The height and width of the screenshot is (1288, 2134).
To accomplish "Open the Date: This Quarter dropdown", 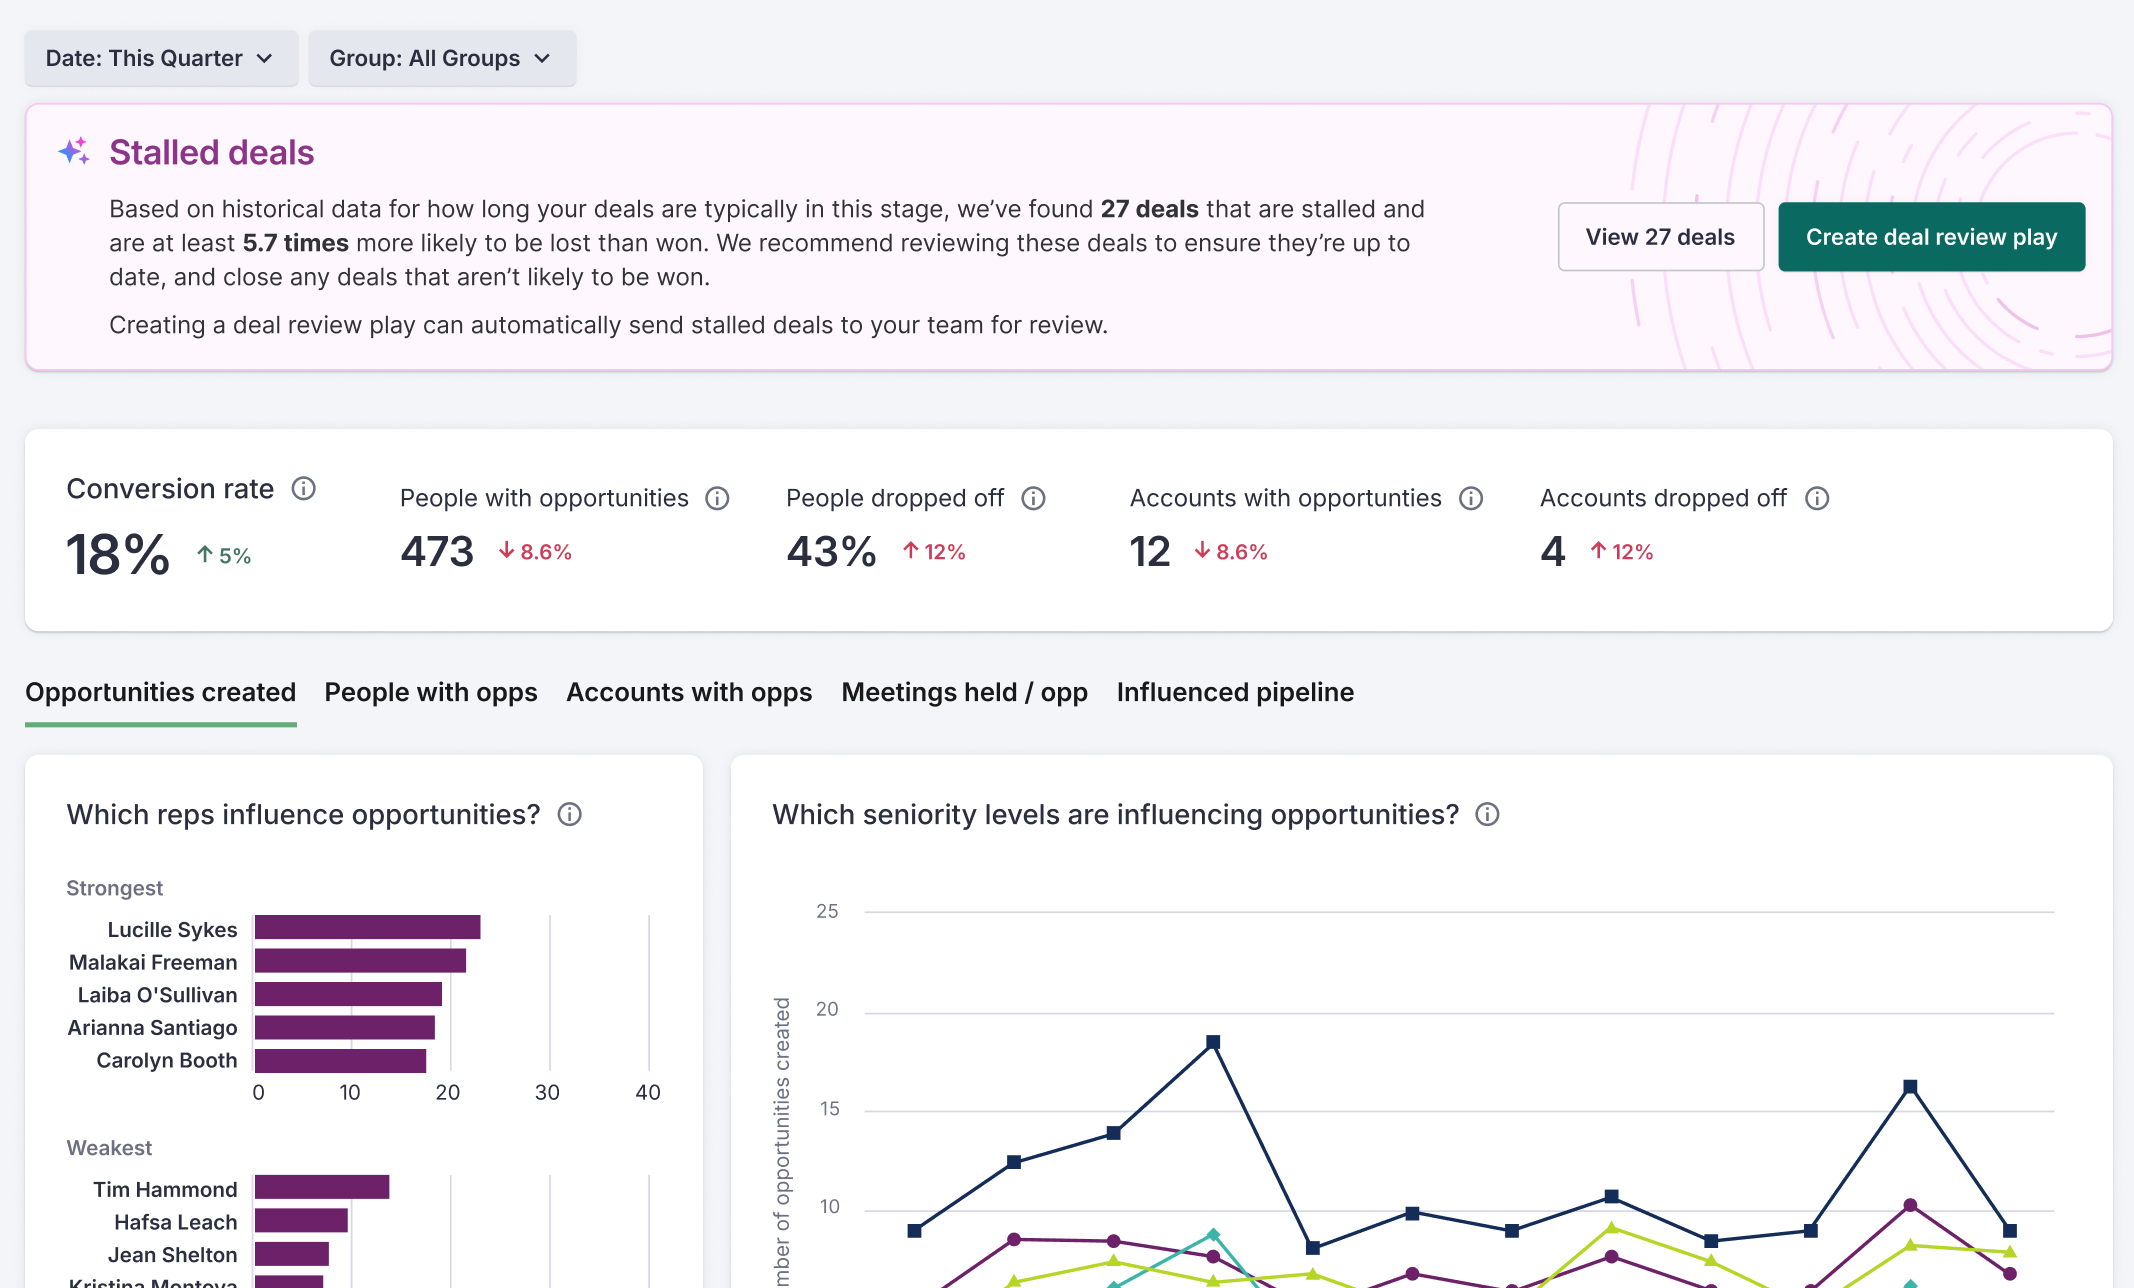I will tap(161, 58).
